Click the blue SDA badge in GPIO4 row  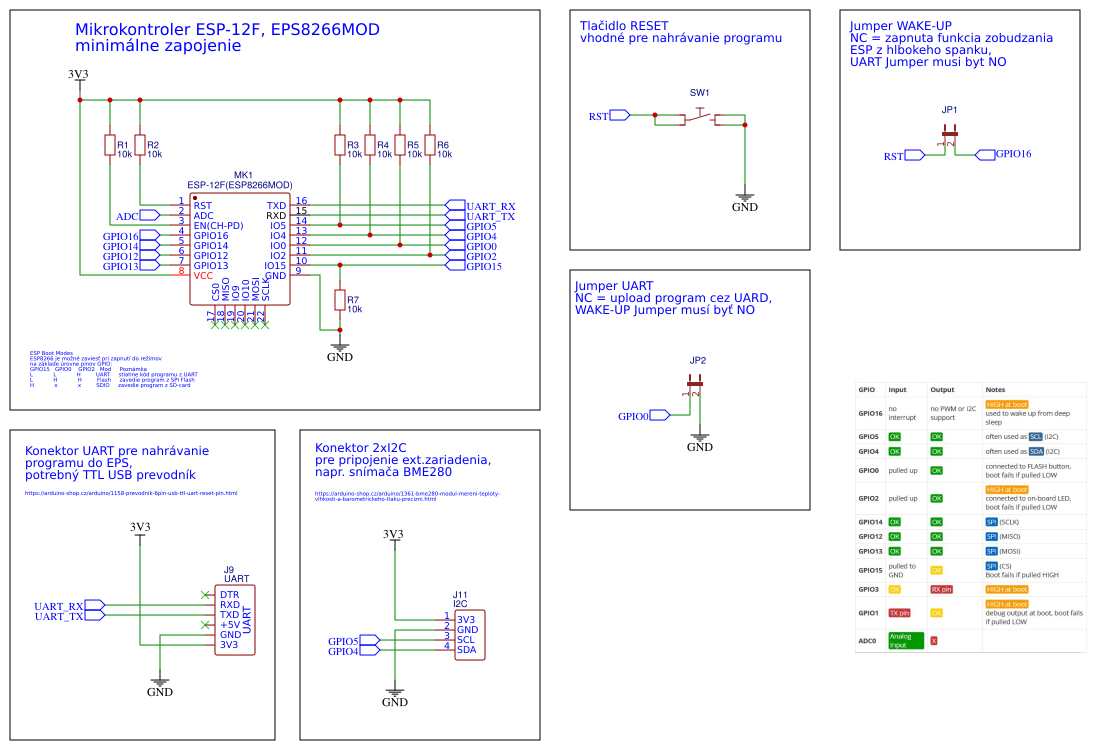(x=1036, y=452)
